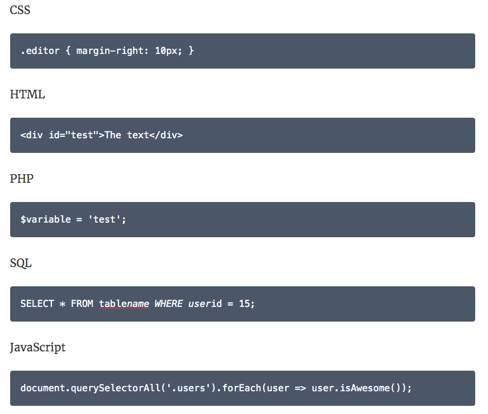Click the PHP heading text
This screenshot has height=414, width=488.
coord(22,178)
